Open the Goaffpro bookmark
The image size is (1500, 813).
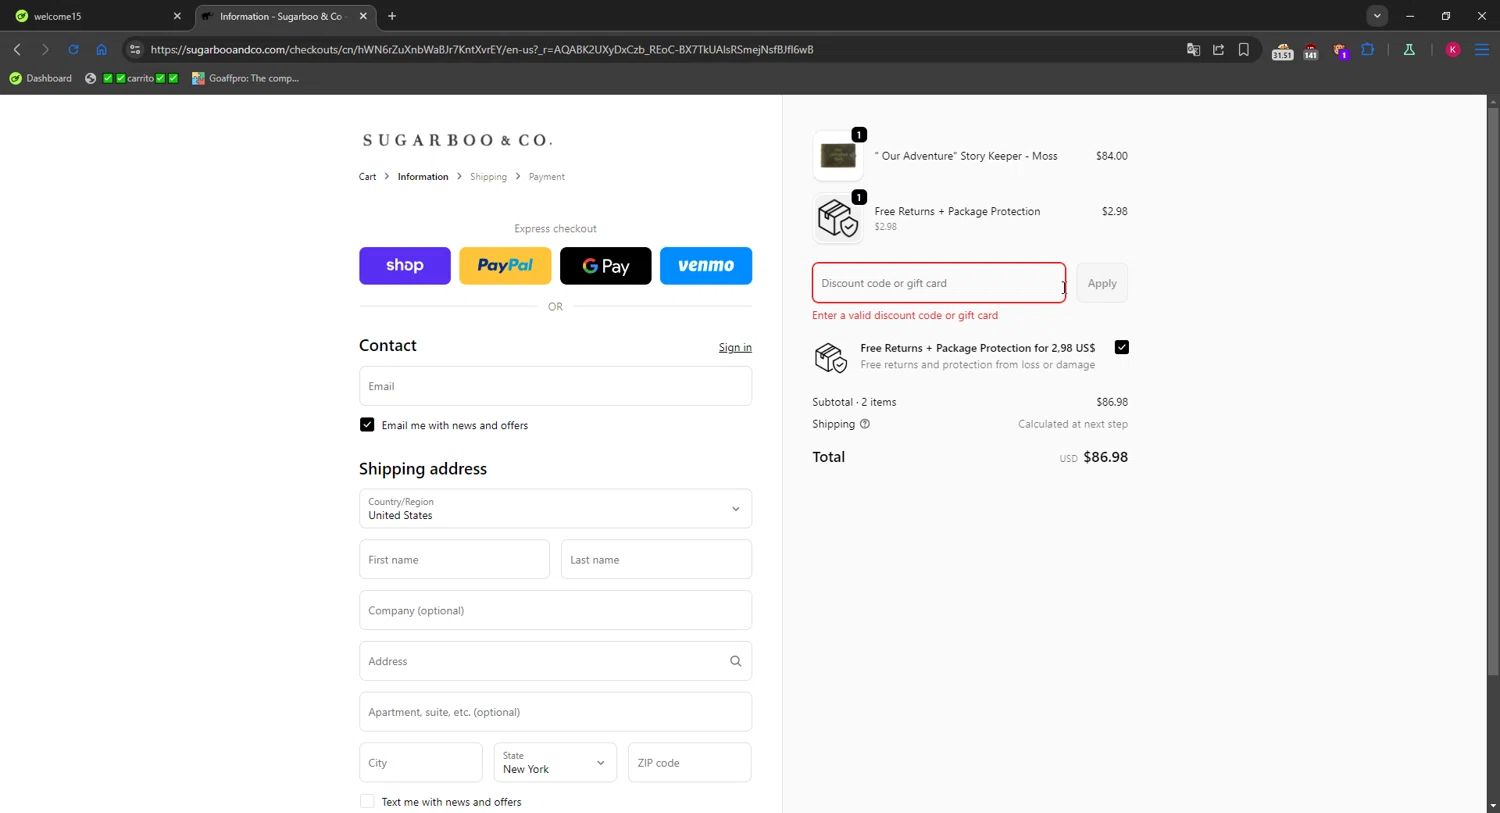tap(245, 78)
